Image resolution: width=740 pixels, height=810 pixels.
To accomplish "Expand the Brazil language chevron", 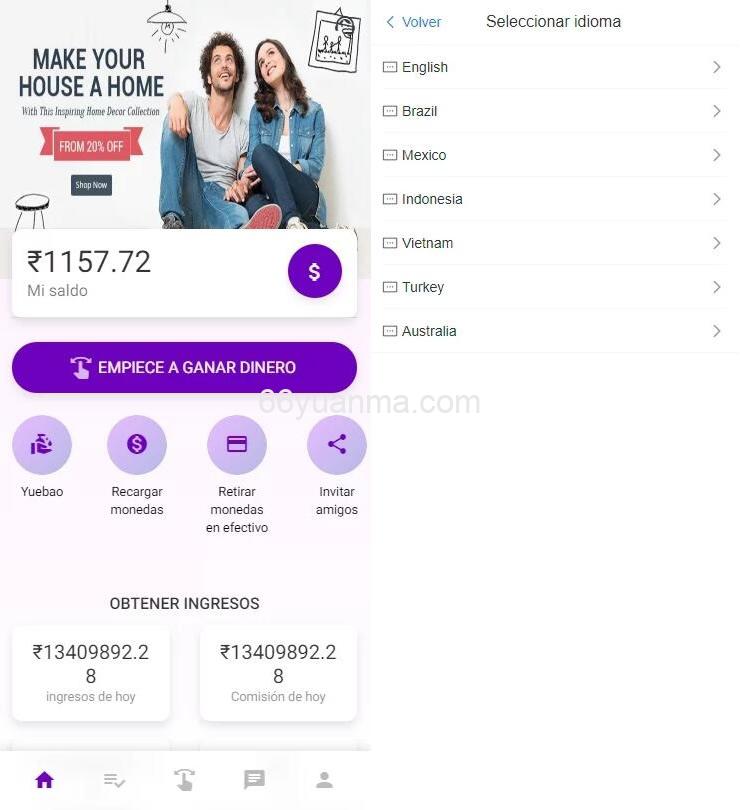I will (x=717, y=111).
